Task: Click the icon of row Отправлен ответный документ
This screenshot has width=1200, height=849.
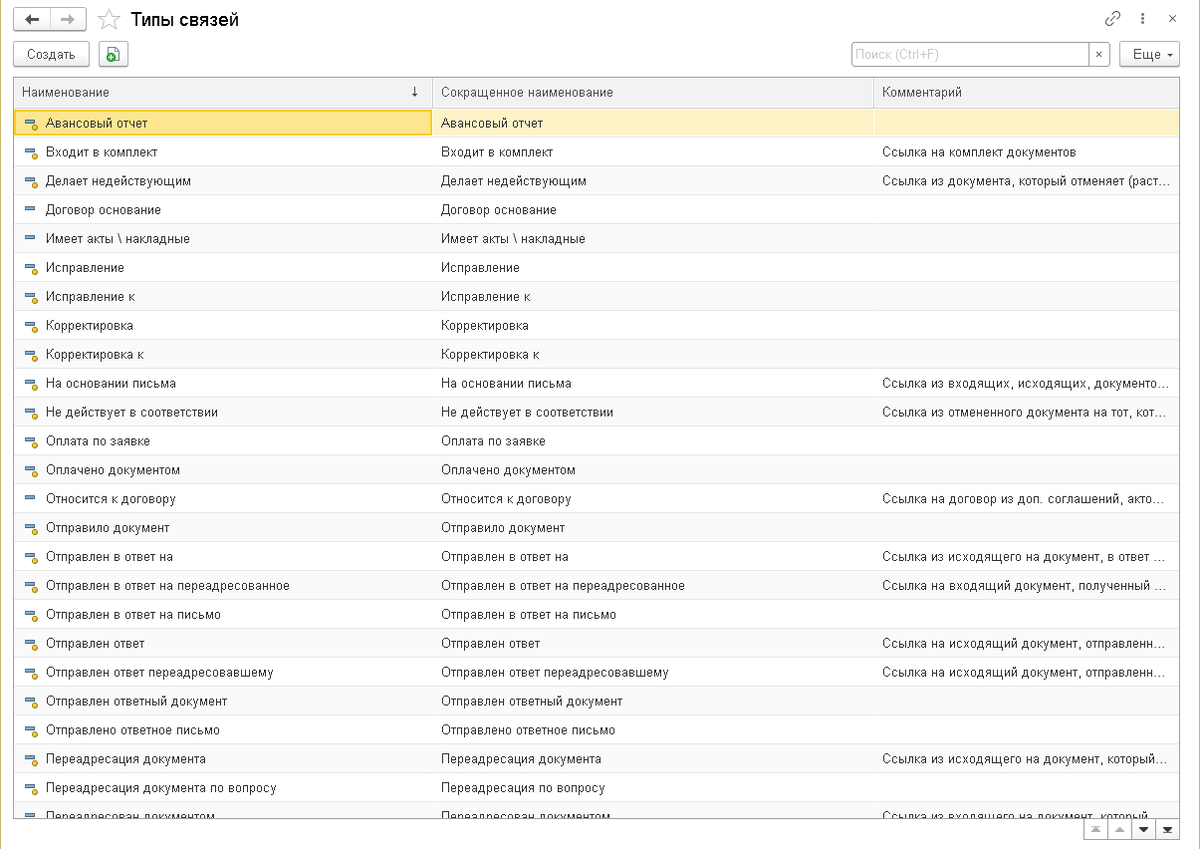Action: (31, 702)
